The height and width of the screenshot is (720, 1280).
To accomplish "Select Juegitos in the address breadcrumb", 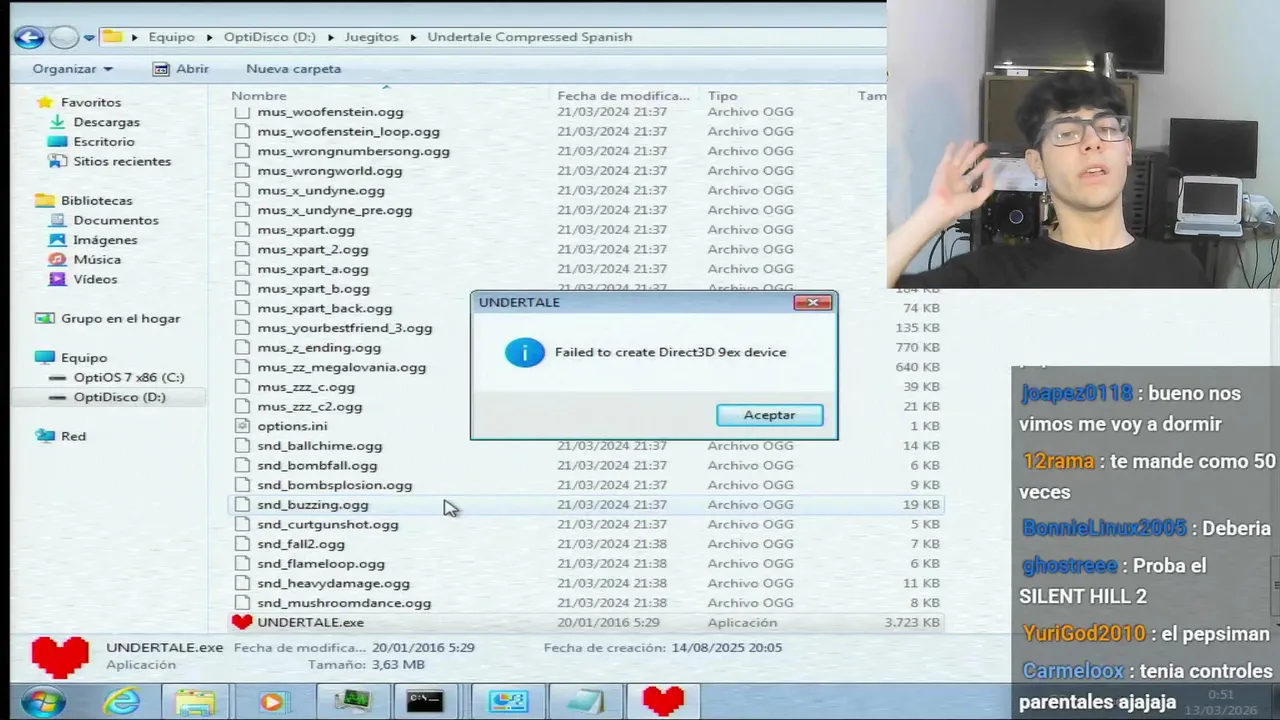I will coord(371,37).
